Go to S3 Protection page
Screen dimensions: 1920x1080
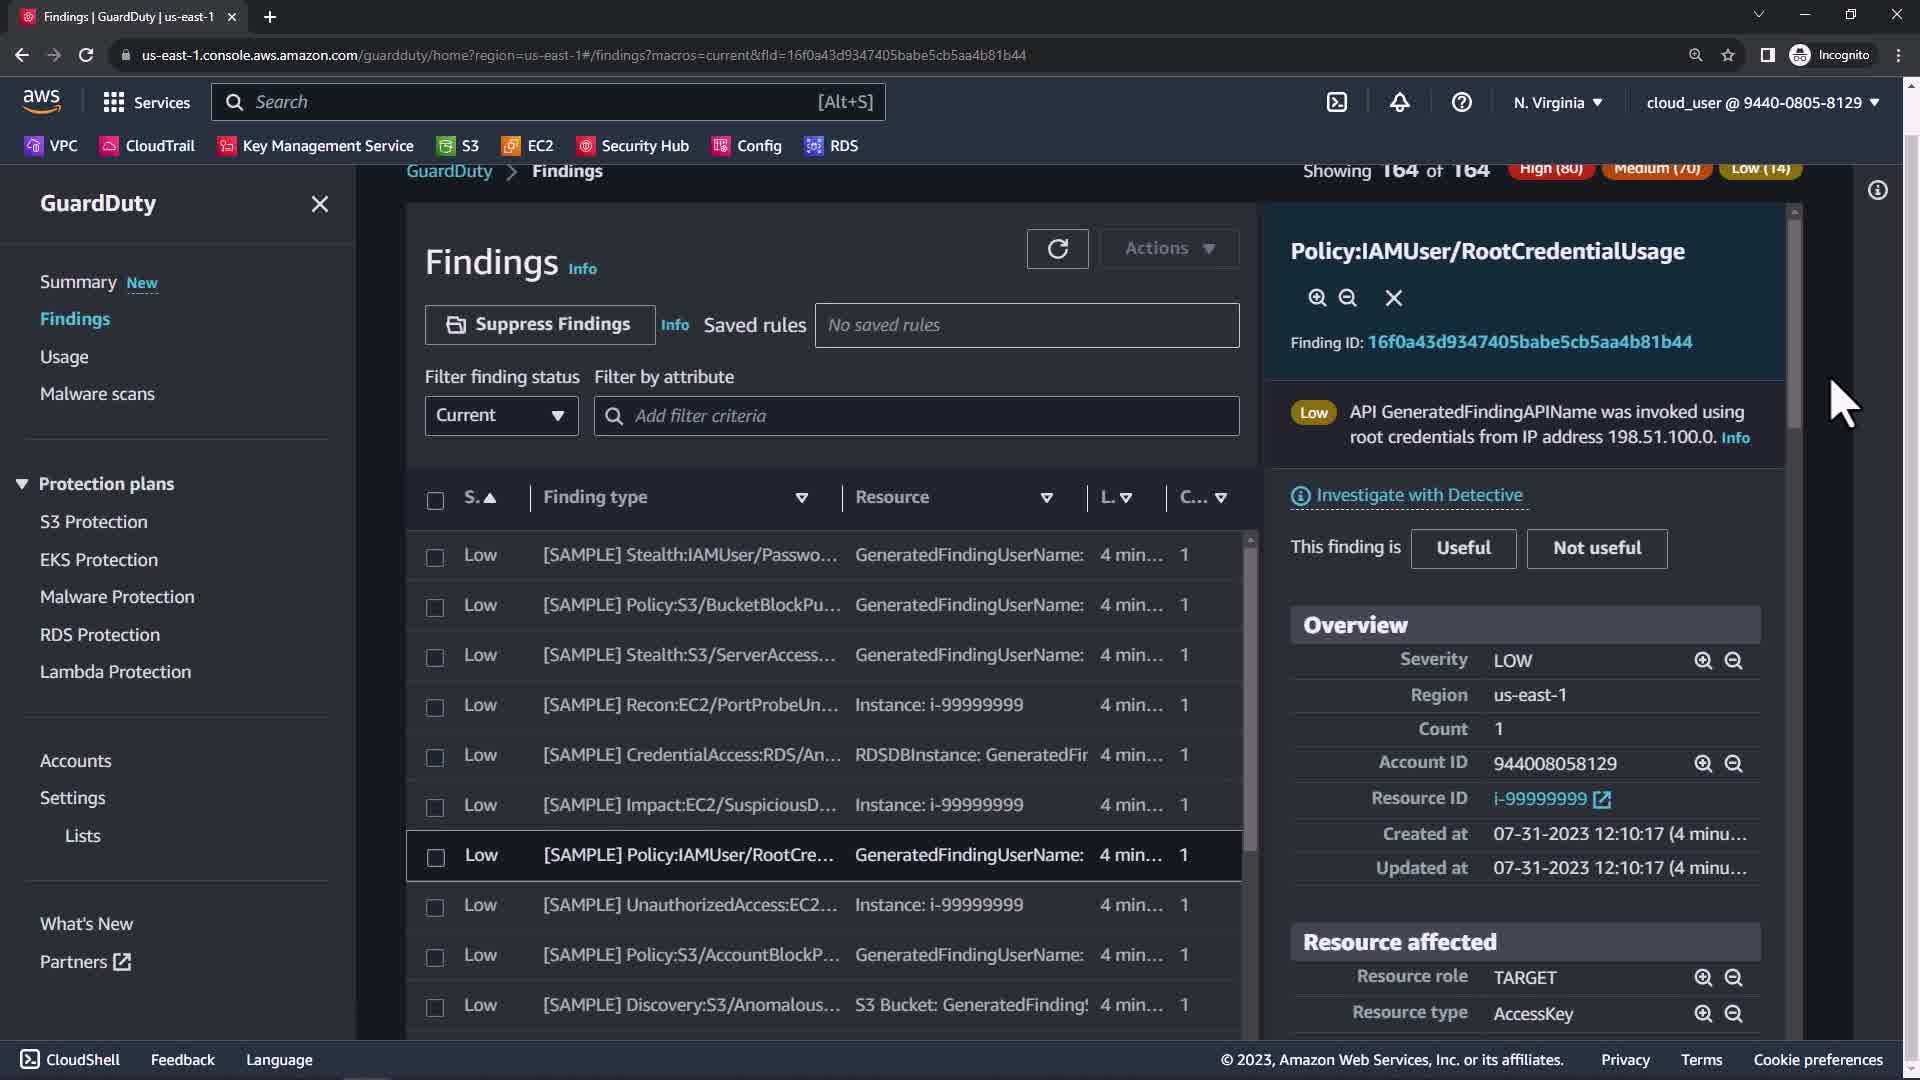93,522
